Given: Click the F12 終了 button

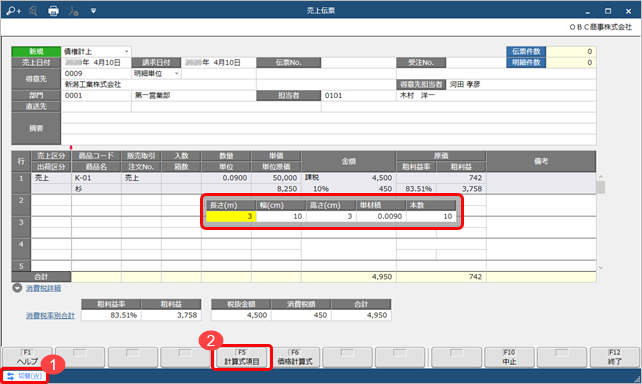Looking at the screenshot, I should pos(615,357).
